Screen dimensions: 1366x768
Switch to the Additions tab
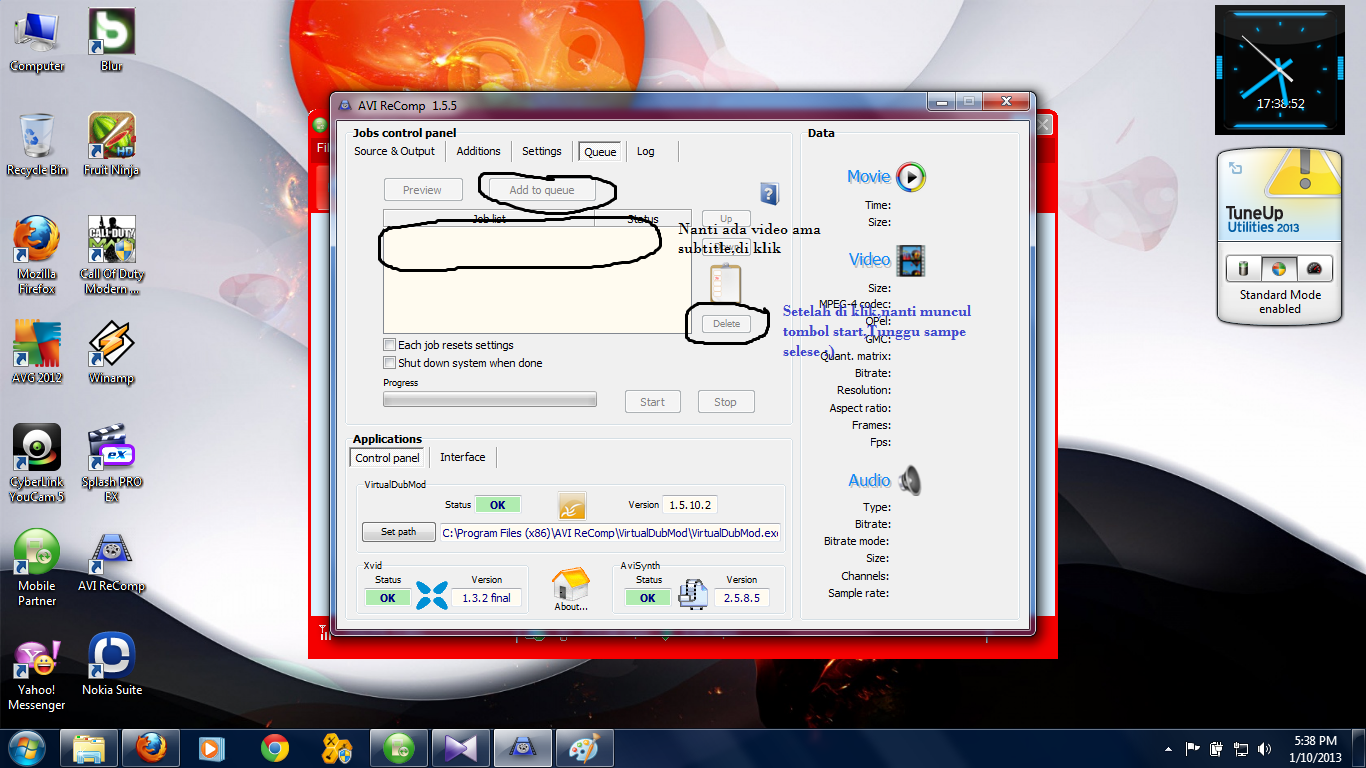click(478, 151)
